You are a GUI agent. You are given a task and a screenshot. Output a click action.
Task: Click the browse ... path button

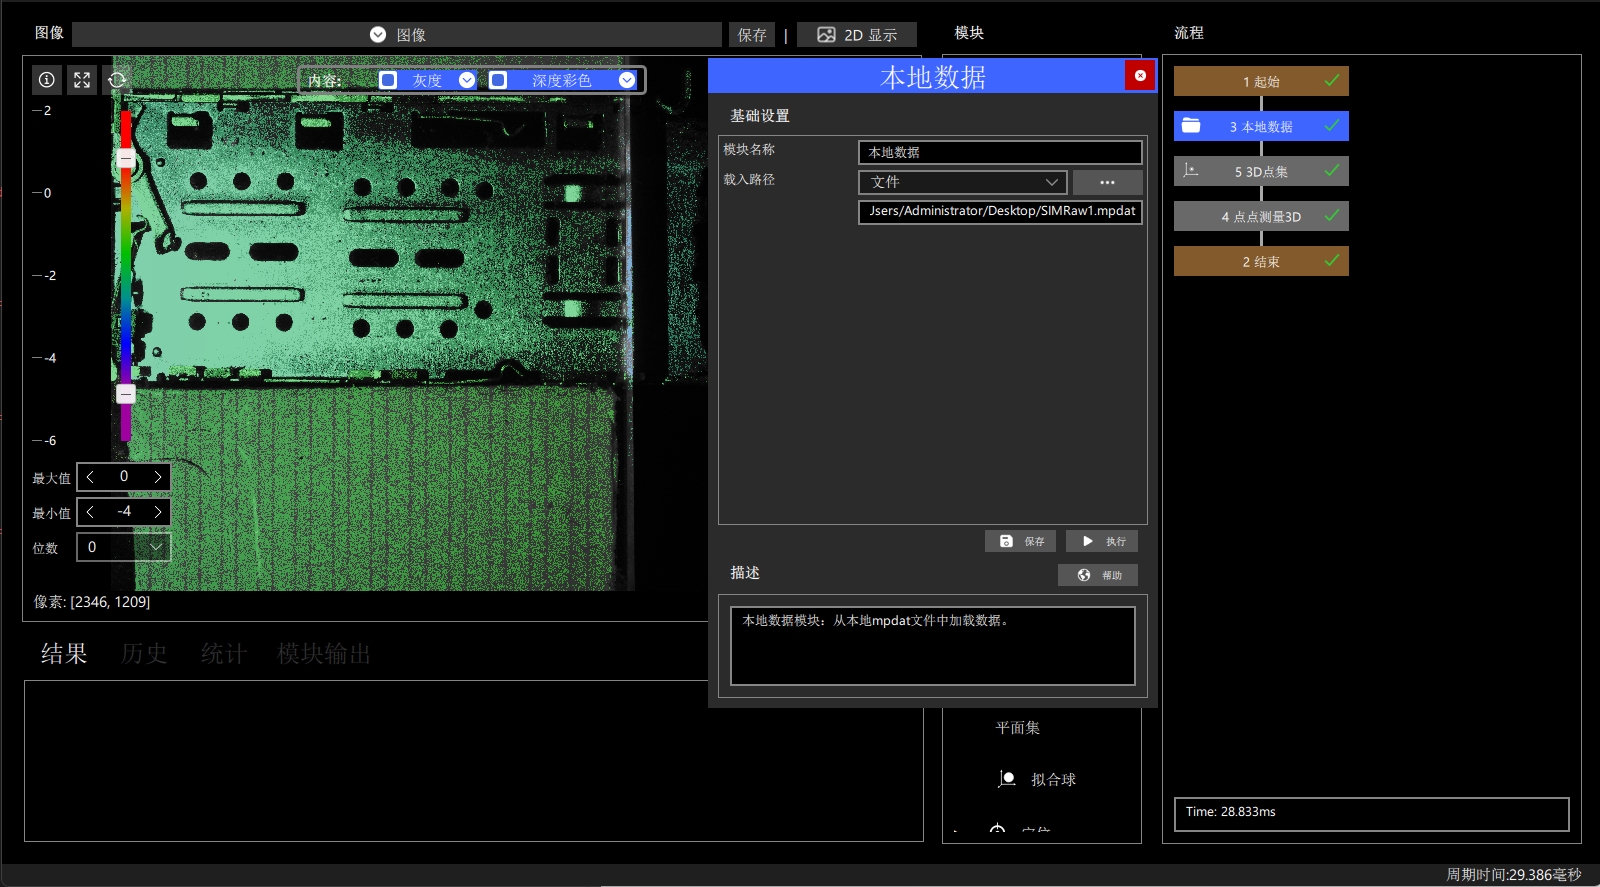tap(1107, 182)
